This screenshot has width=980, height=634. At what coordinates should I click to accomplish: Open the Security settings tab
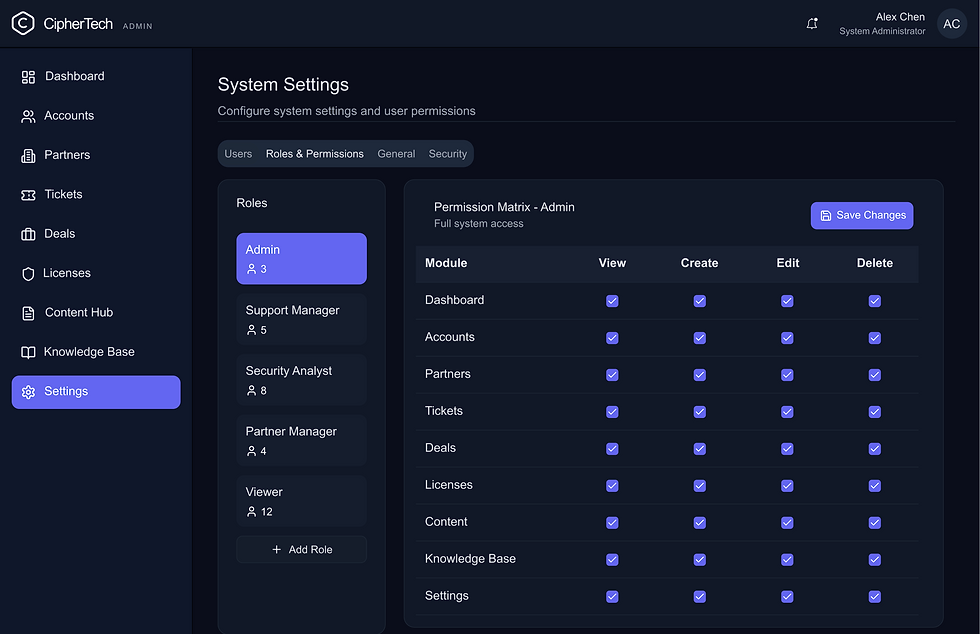point(447,153)
